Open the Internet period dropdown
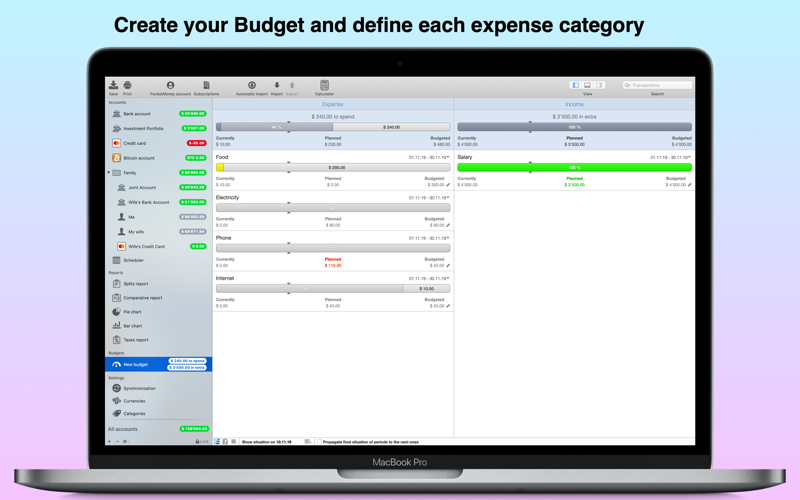 pyautogui.click(x=429, y=279)
